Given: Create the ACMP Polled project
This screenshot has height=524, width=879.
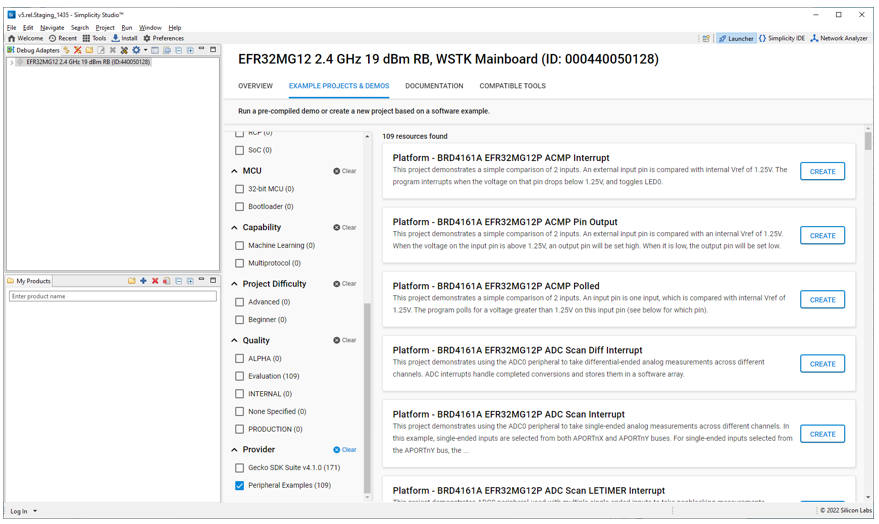Looking at the screenshot, I should point(822,300).
